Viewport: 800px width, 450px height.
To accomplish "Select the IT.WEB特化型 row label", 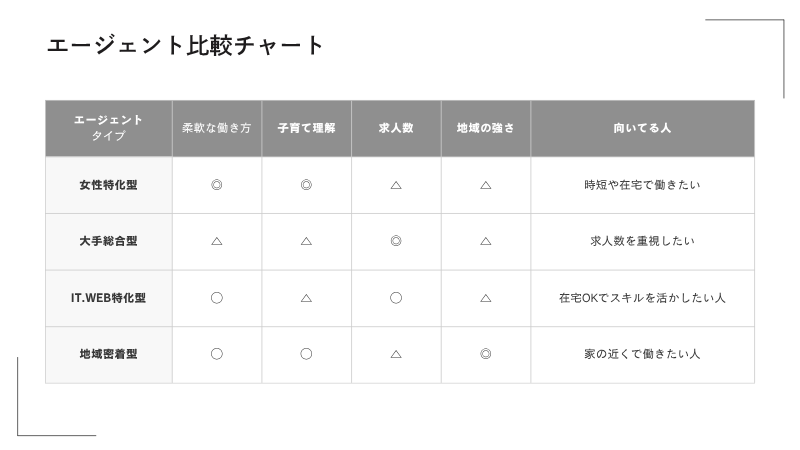I will pyautogui.click(x=109, y=298).
